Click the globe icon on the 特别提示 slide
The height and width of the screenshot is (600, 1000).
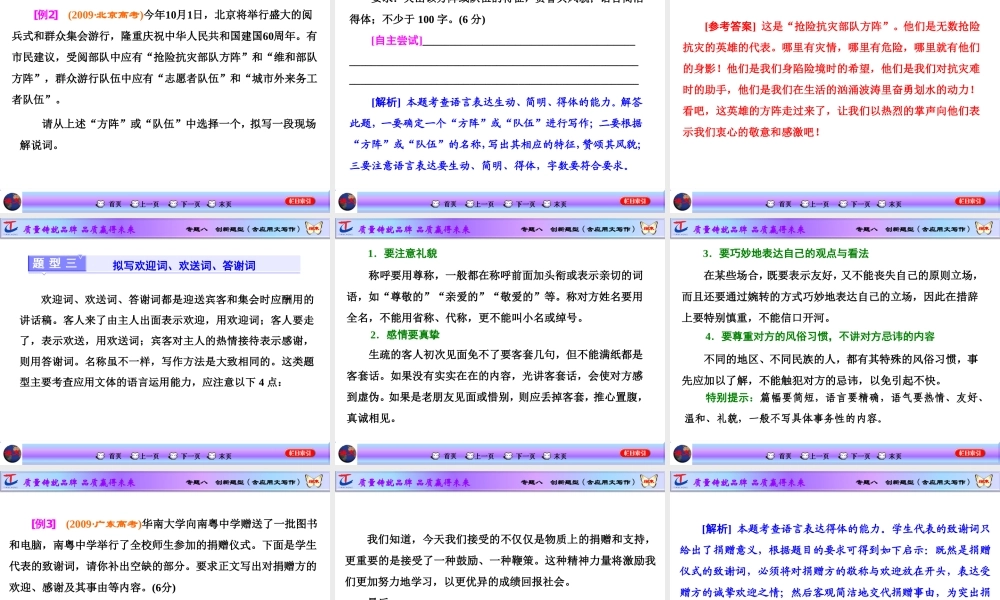(682, 454)
